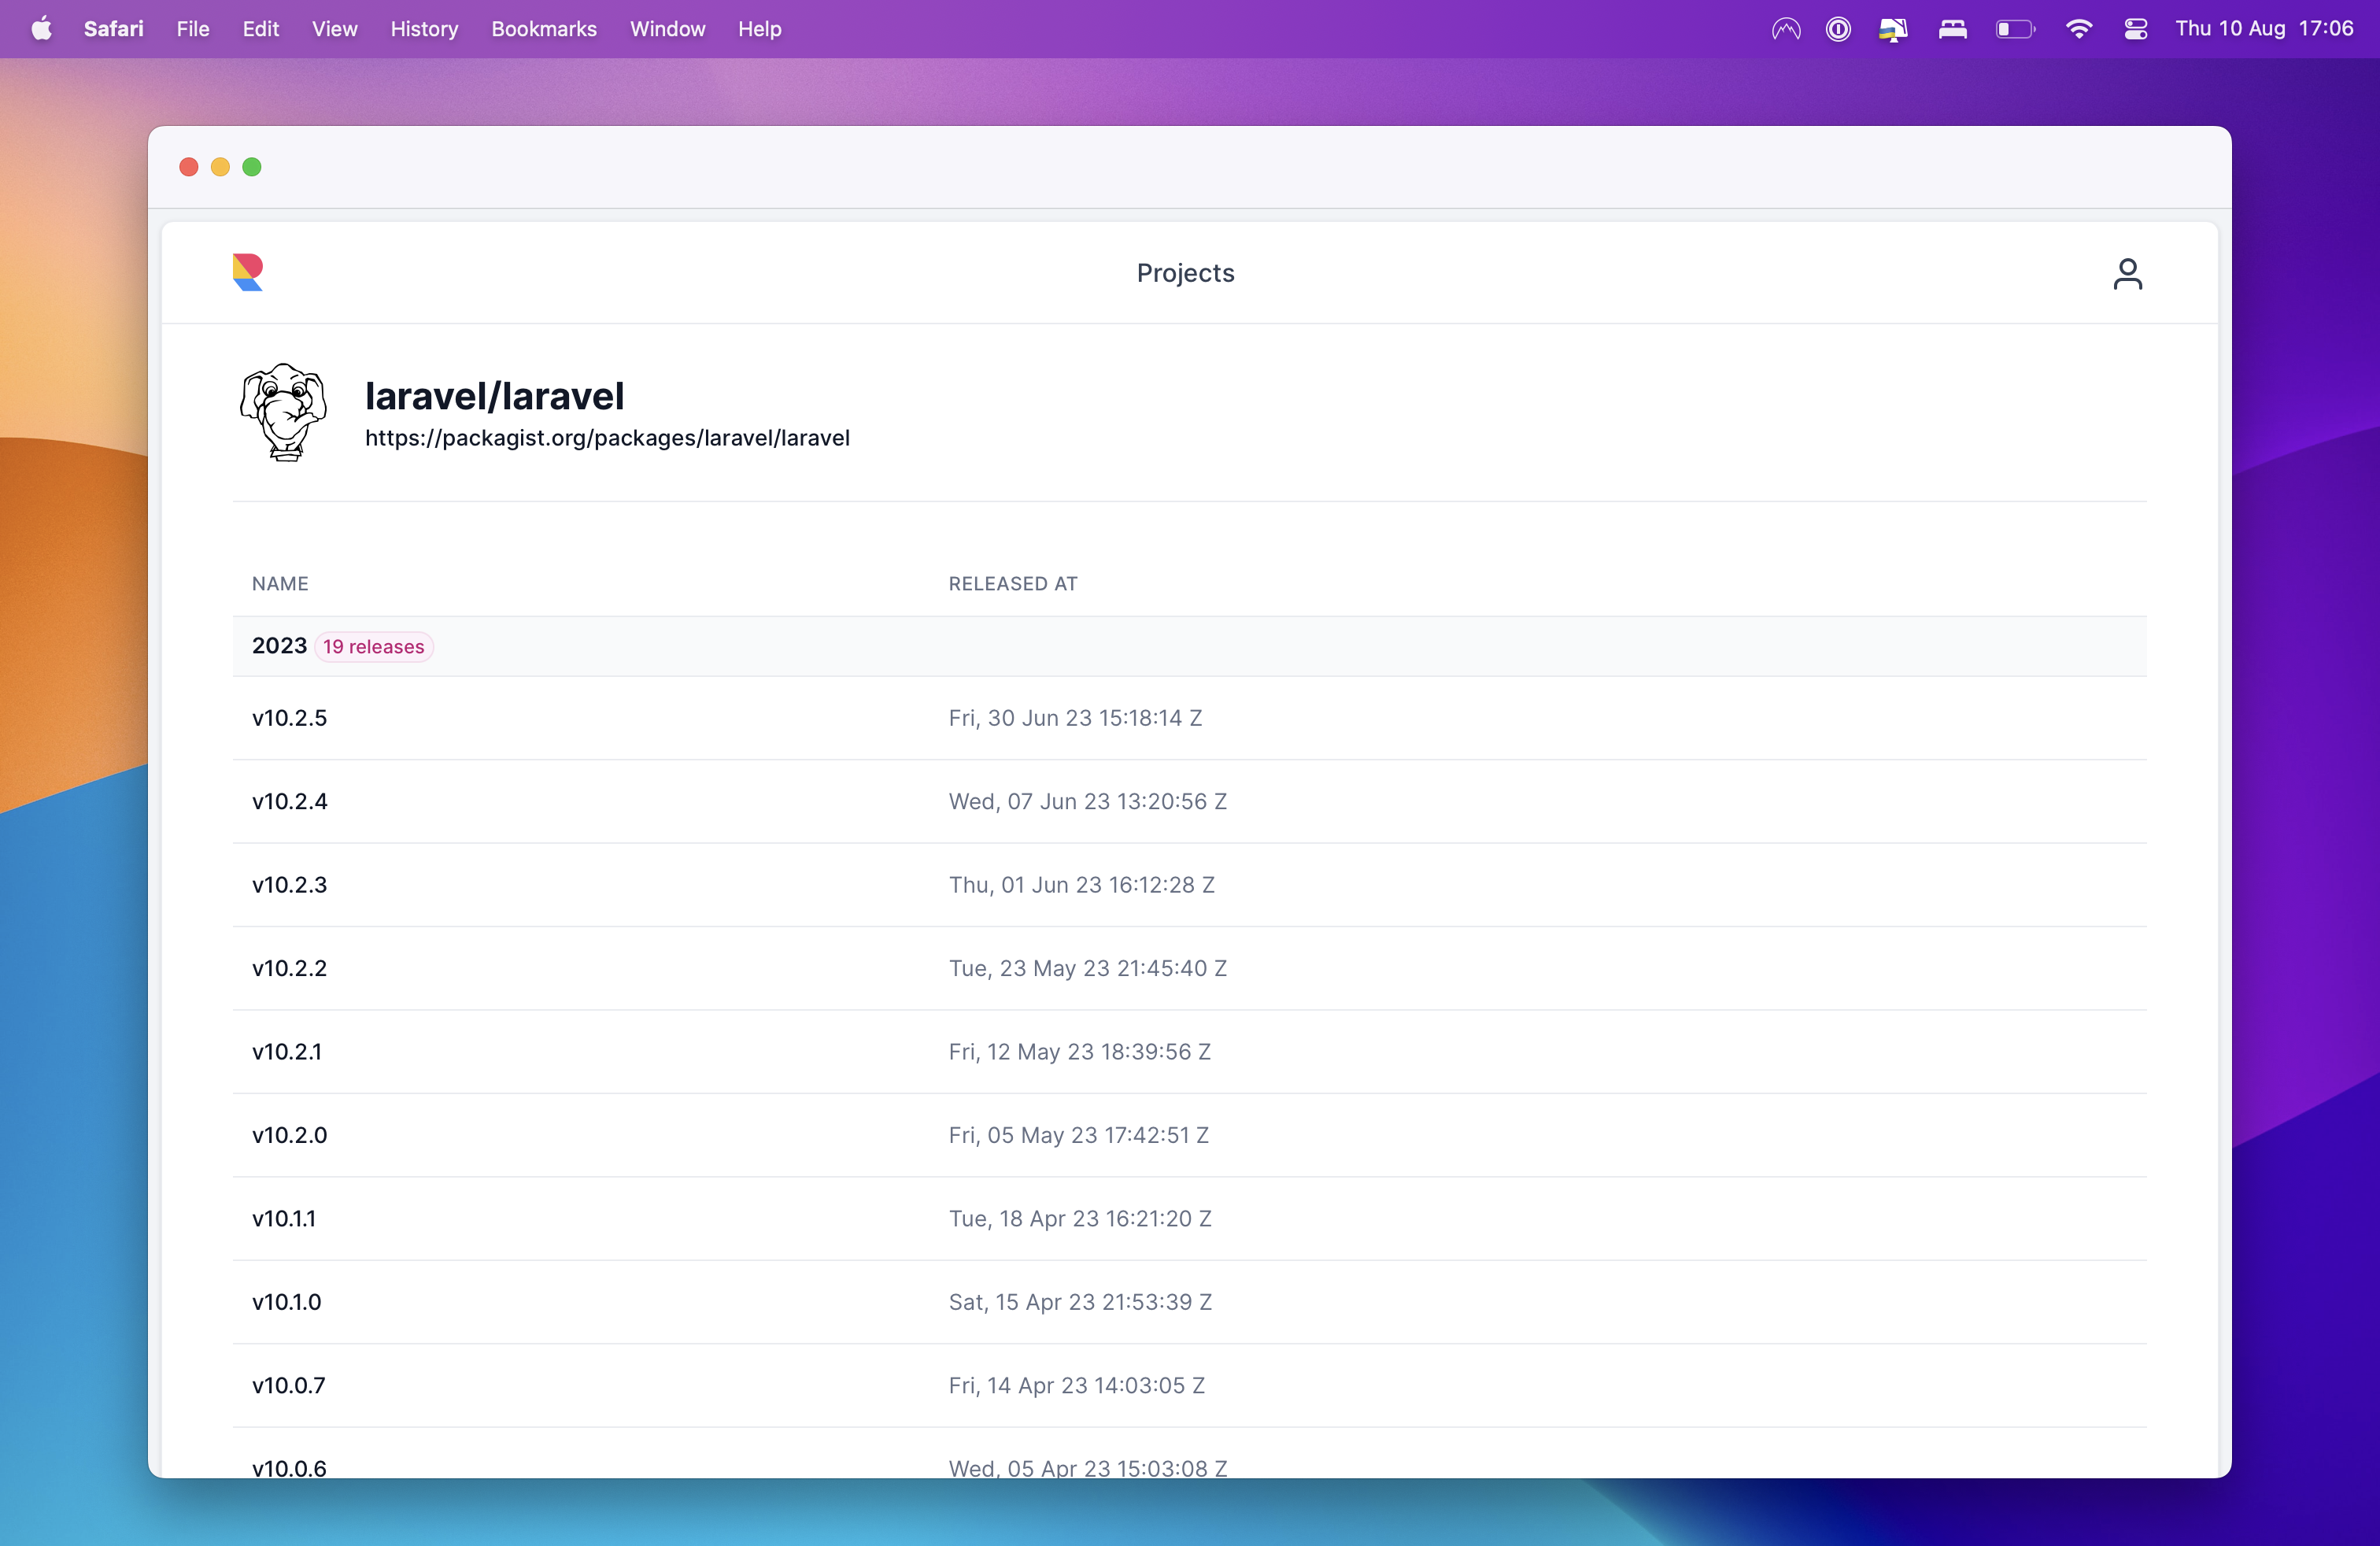Click the bed focus icon in menu bar

pyautogui.click(x=1952, y=29)
